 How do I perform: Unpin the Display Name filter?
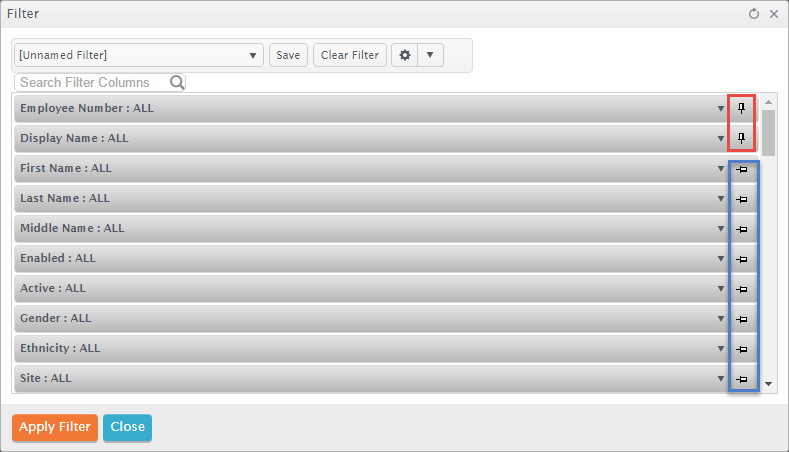[741, 138]
